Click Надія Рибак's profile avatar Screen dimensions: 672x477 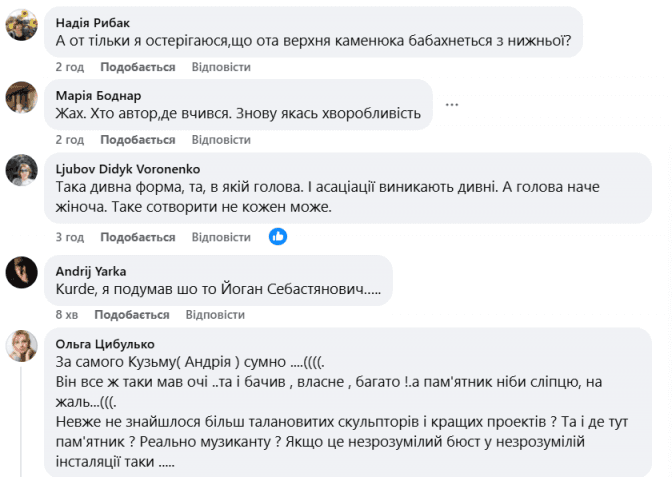[22, 25]
